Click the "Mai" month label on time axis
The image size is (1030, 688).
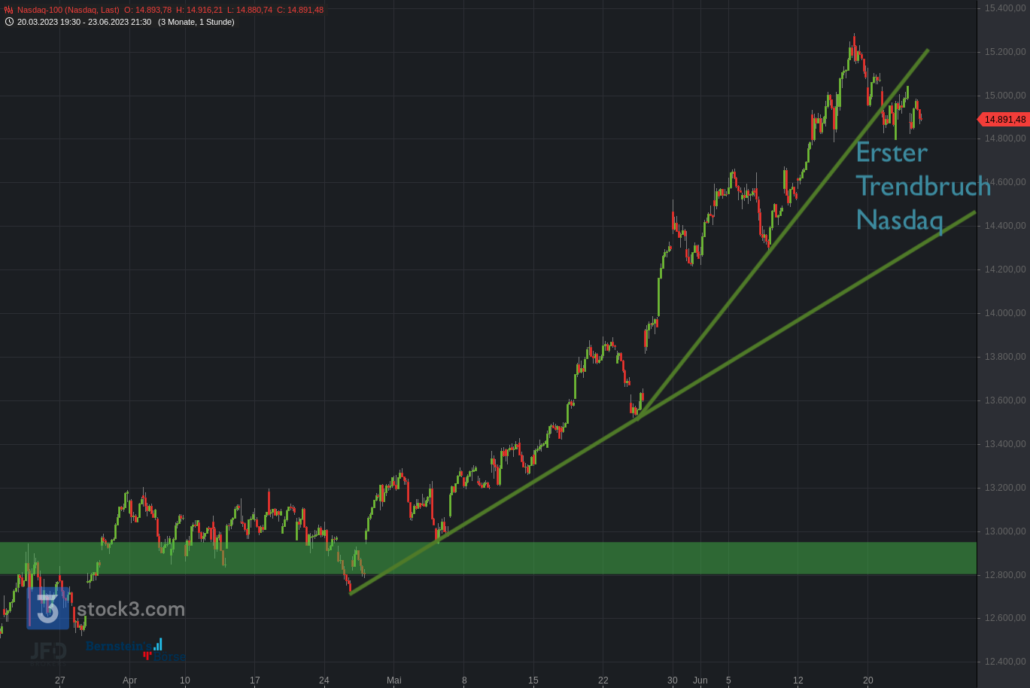tap(393, 680)
